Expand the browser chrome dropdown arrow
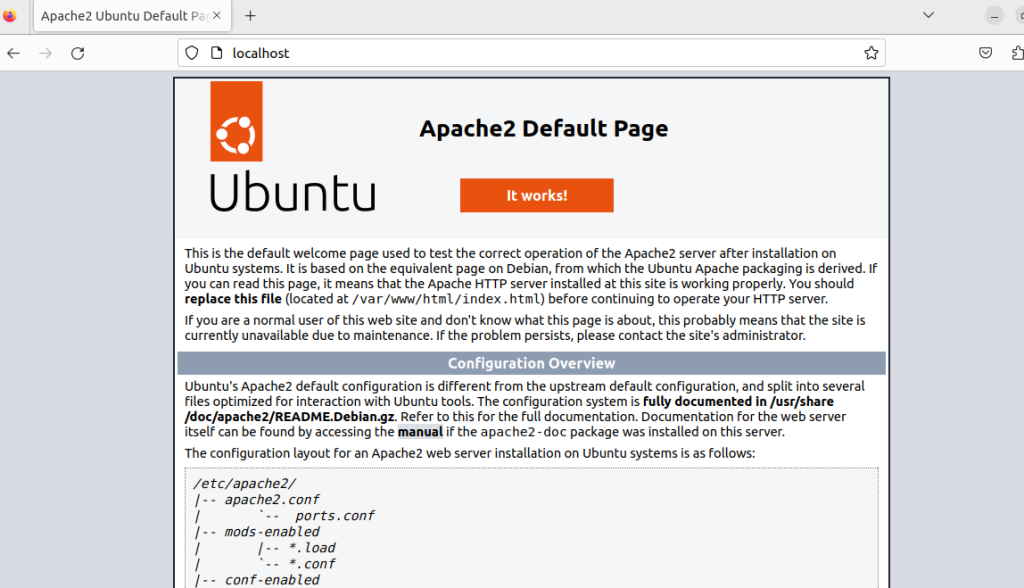This screenshot has width=1024, height=588. click(928, 15)
